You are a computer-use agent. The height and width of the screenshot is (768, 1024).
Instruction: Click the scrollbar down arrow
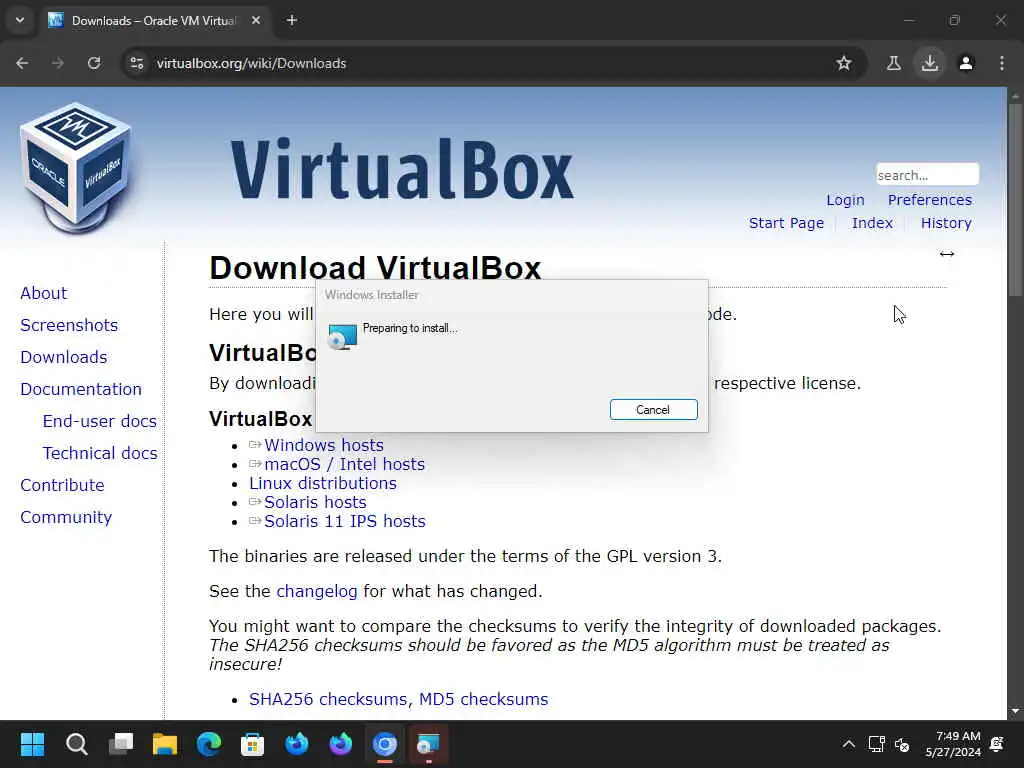pyautogui.click(x=1015, y=711)
